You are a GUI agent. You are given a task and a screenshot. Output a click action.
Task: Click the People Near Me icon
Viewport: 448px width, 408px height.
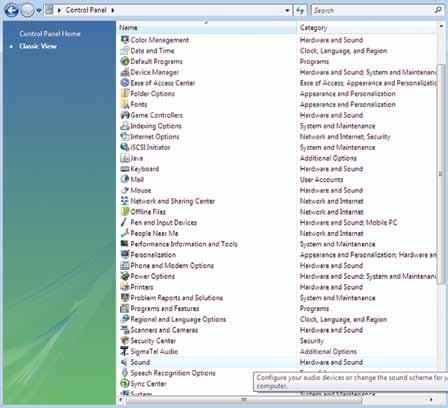point(125,233)
